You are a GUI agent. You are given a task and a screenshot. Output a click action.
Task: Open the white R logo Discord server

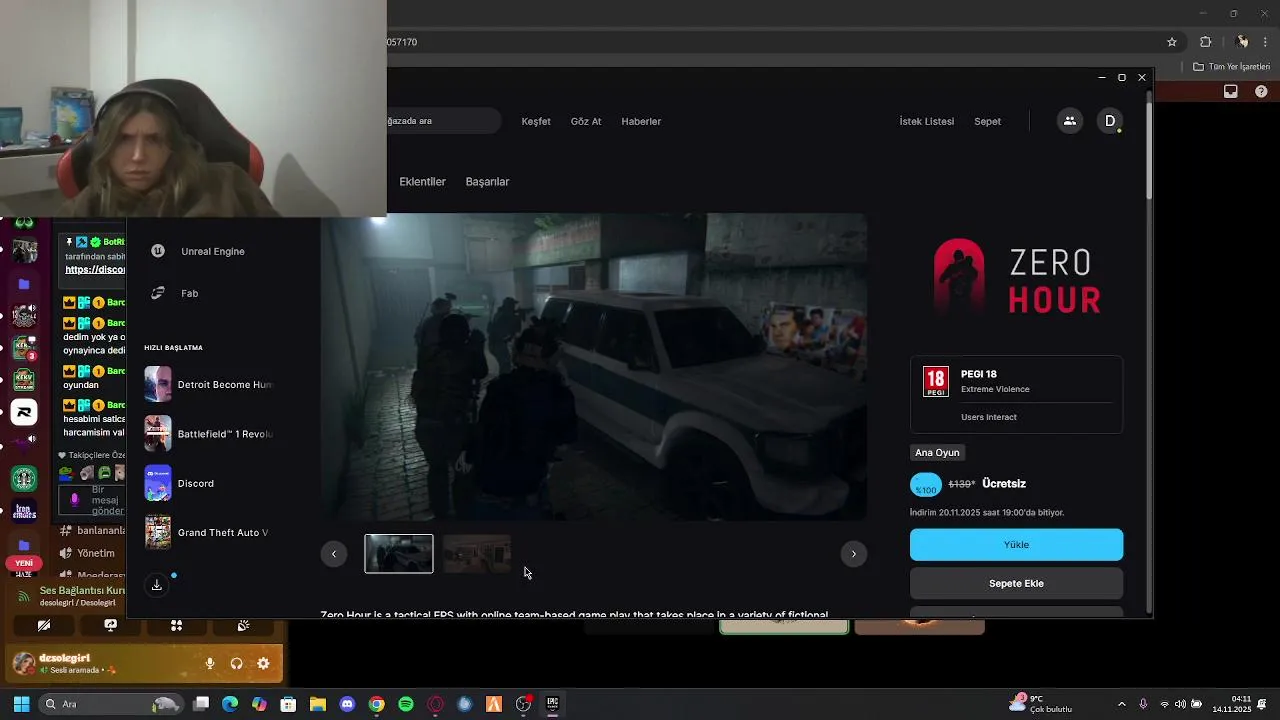pyautogui.click(x=24, y=412)
